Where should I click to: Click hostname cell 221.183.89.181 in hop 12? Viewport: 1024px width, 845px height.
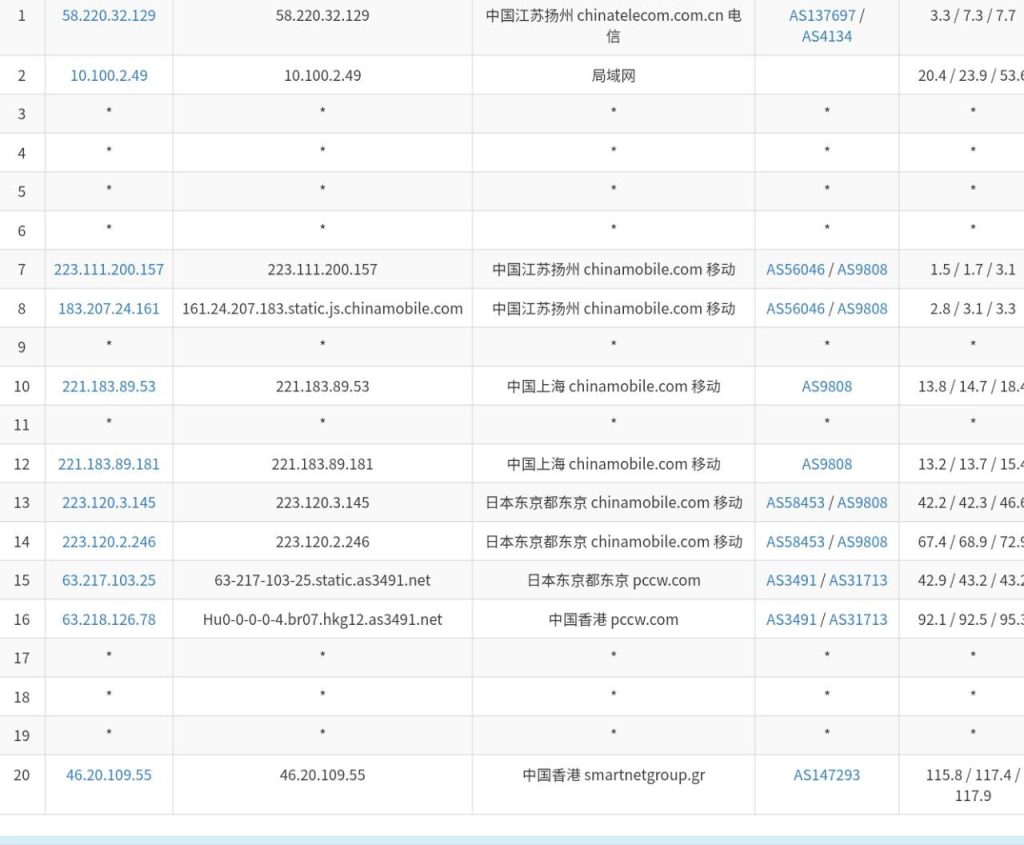click(x=323, y=464)
